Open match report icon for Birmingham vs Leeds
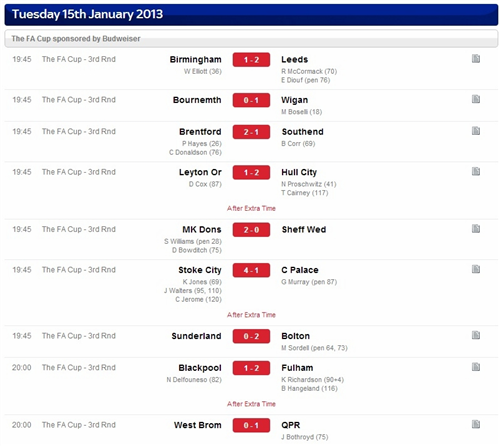This screenshot has width=500, height=446. [x=476, y=59]
